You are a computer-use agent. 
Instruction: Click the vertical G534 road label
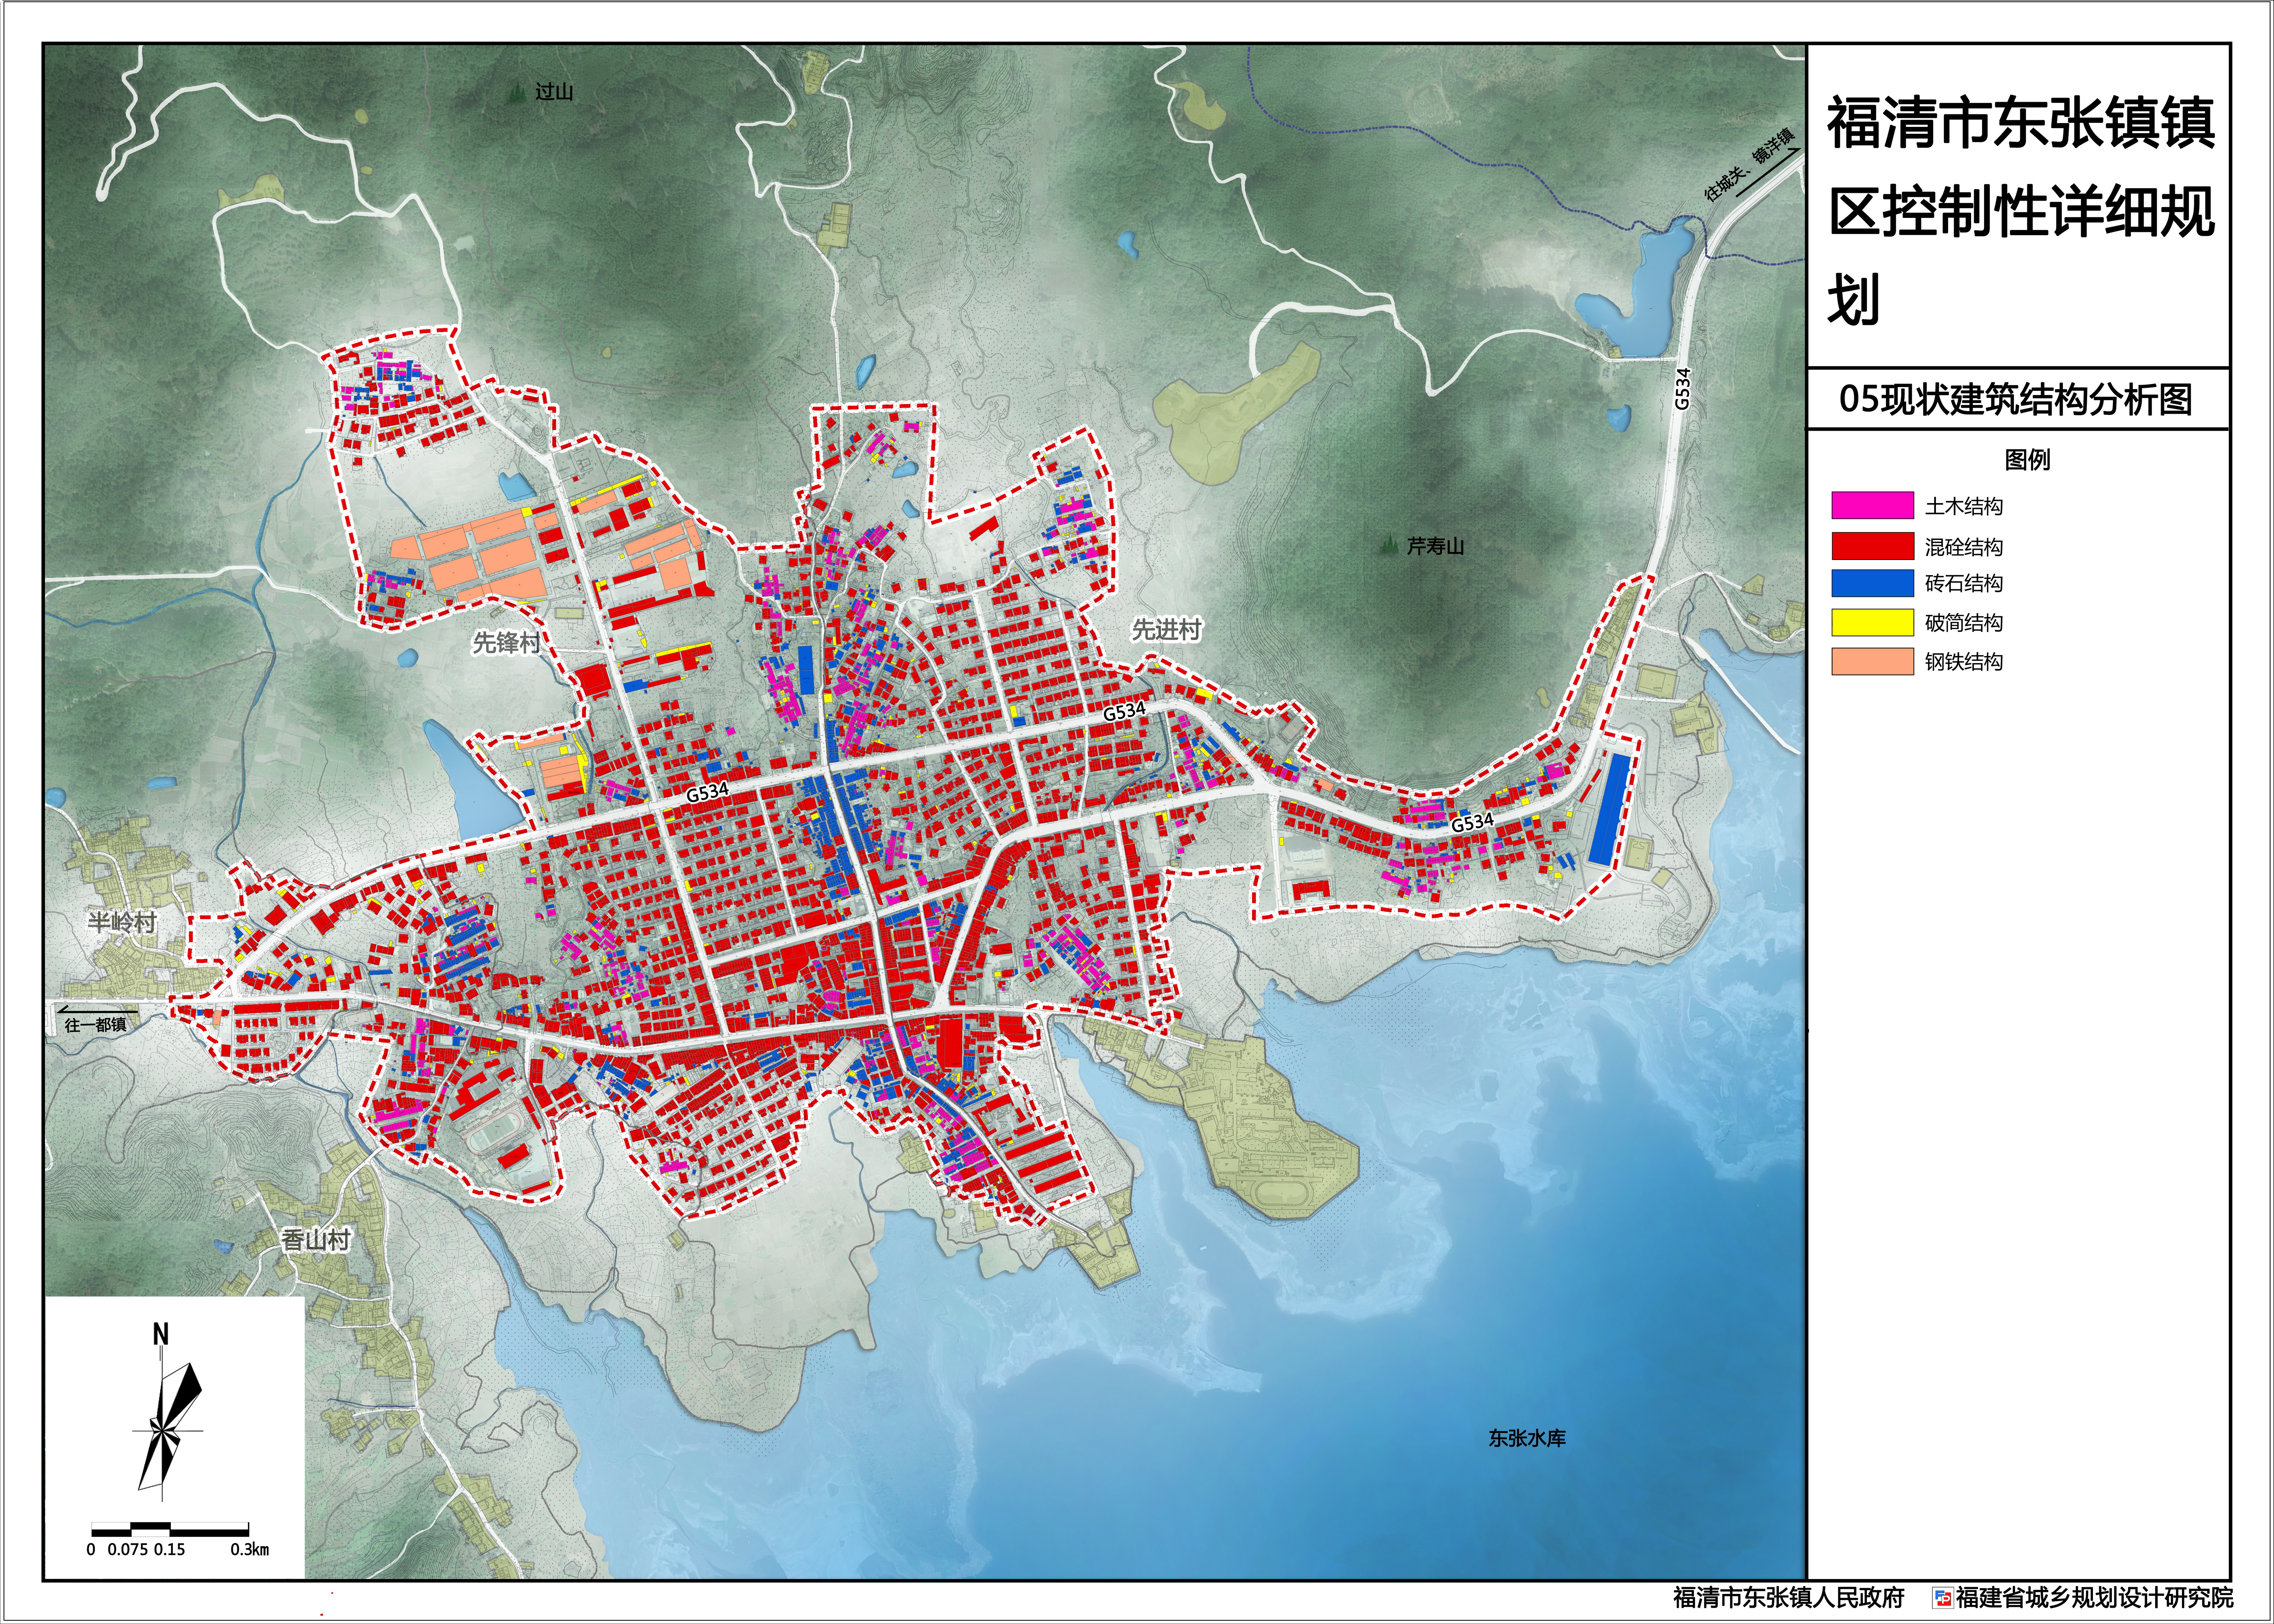[x=1683, y=389]
